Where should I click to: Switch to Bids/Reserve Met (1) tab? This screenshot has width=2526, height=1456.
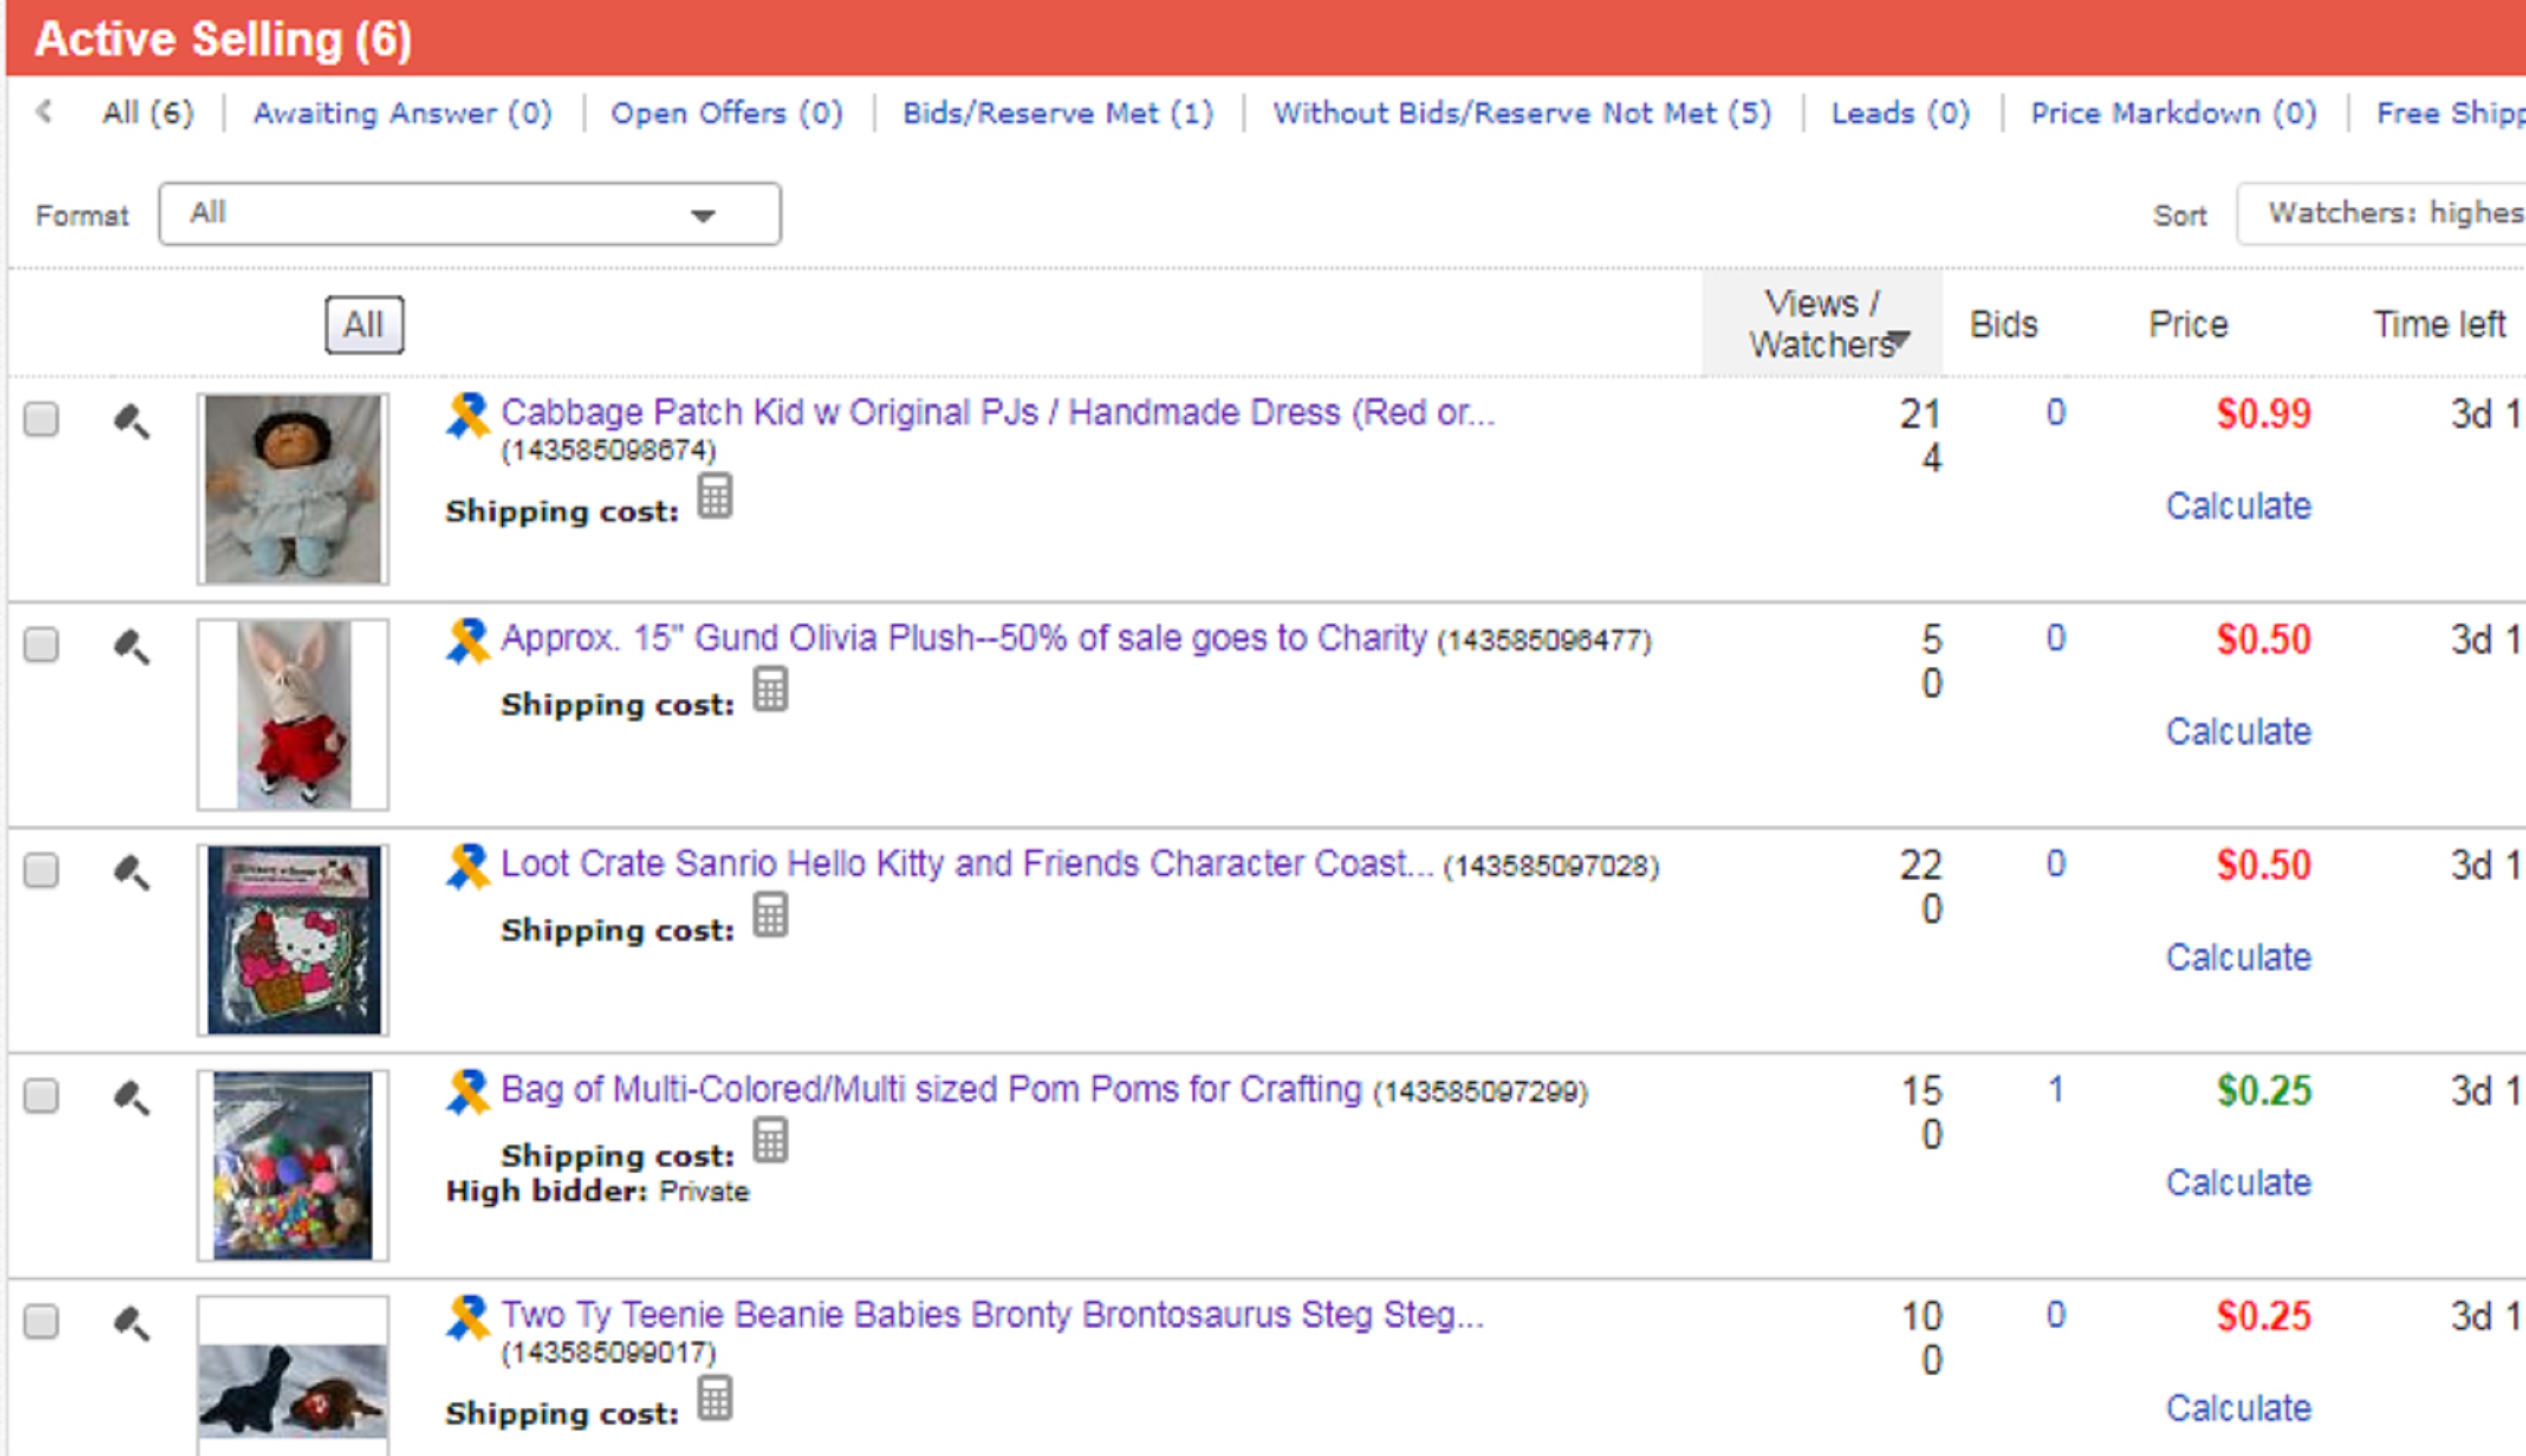tap(1058, 113)
